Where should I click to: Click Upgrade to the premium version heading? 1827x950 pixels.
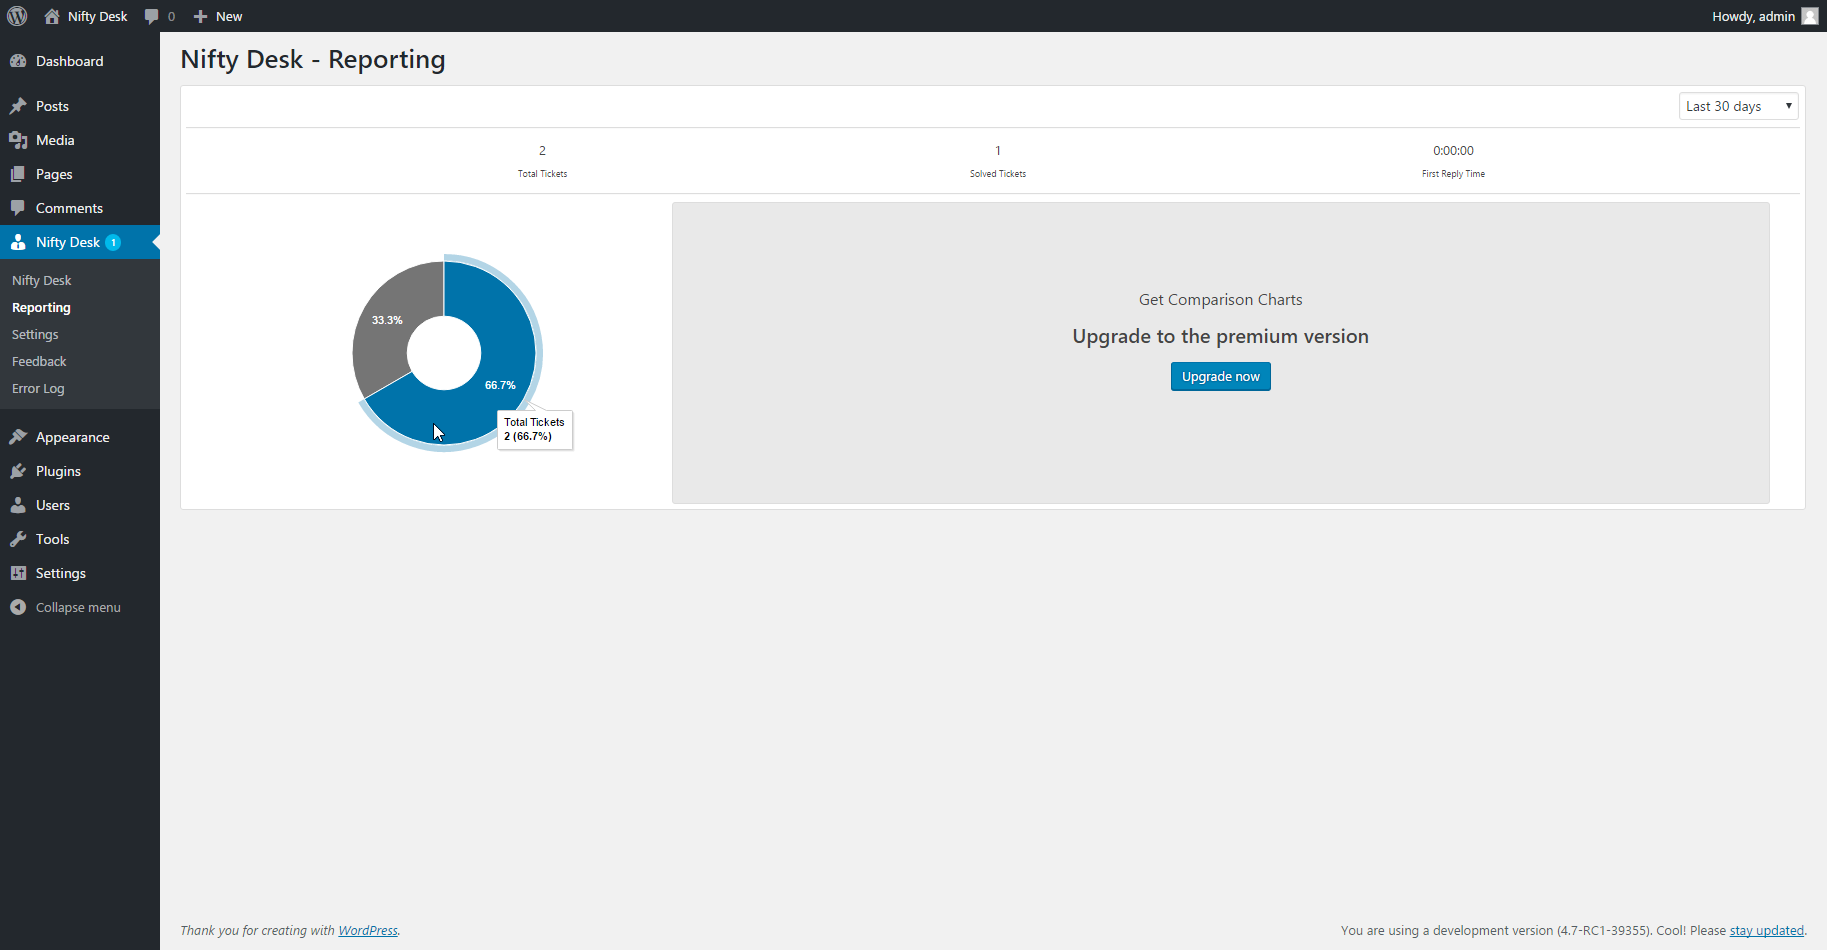(x=1220, y=336)
